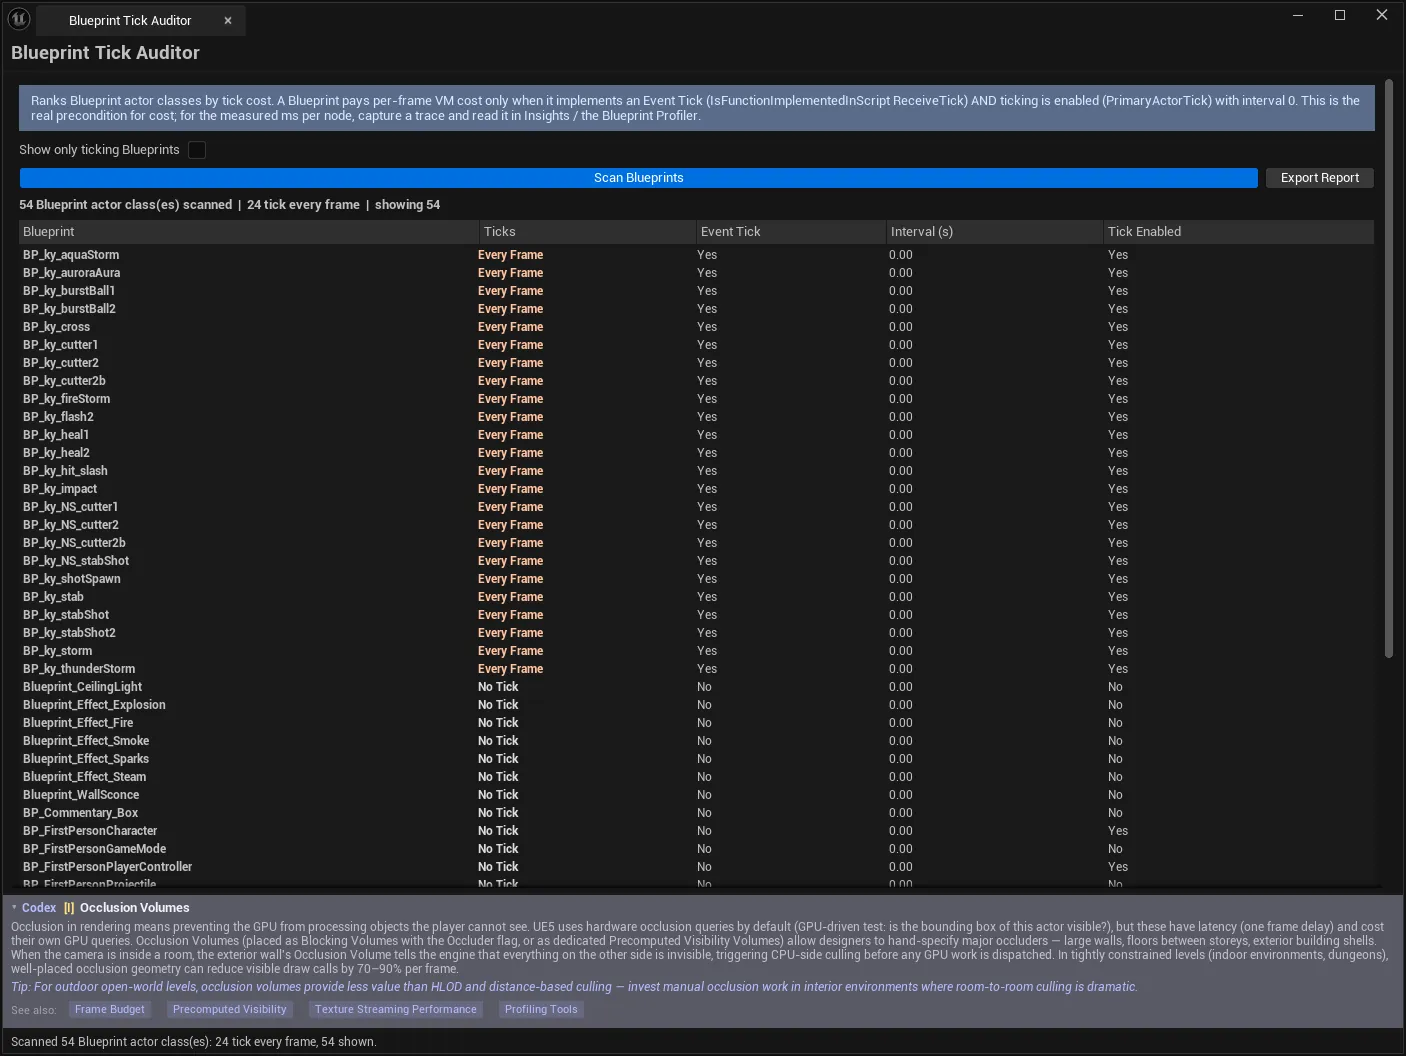The height and width of the screenshot is (1056, 1406).
Task: Close the Blueprint Tick Auditor tab
Action: (228, 20)
